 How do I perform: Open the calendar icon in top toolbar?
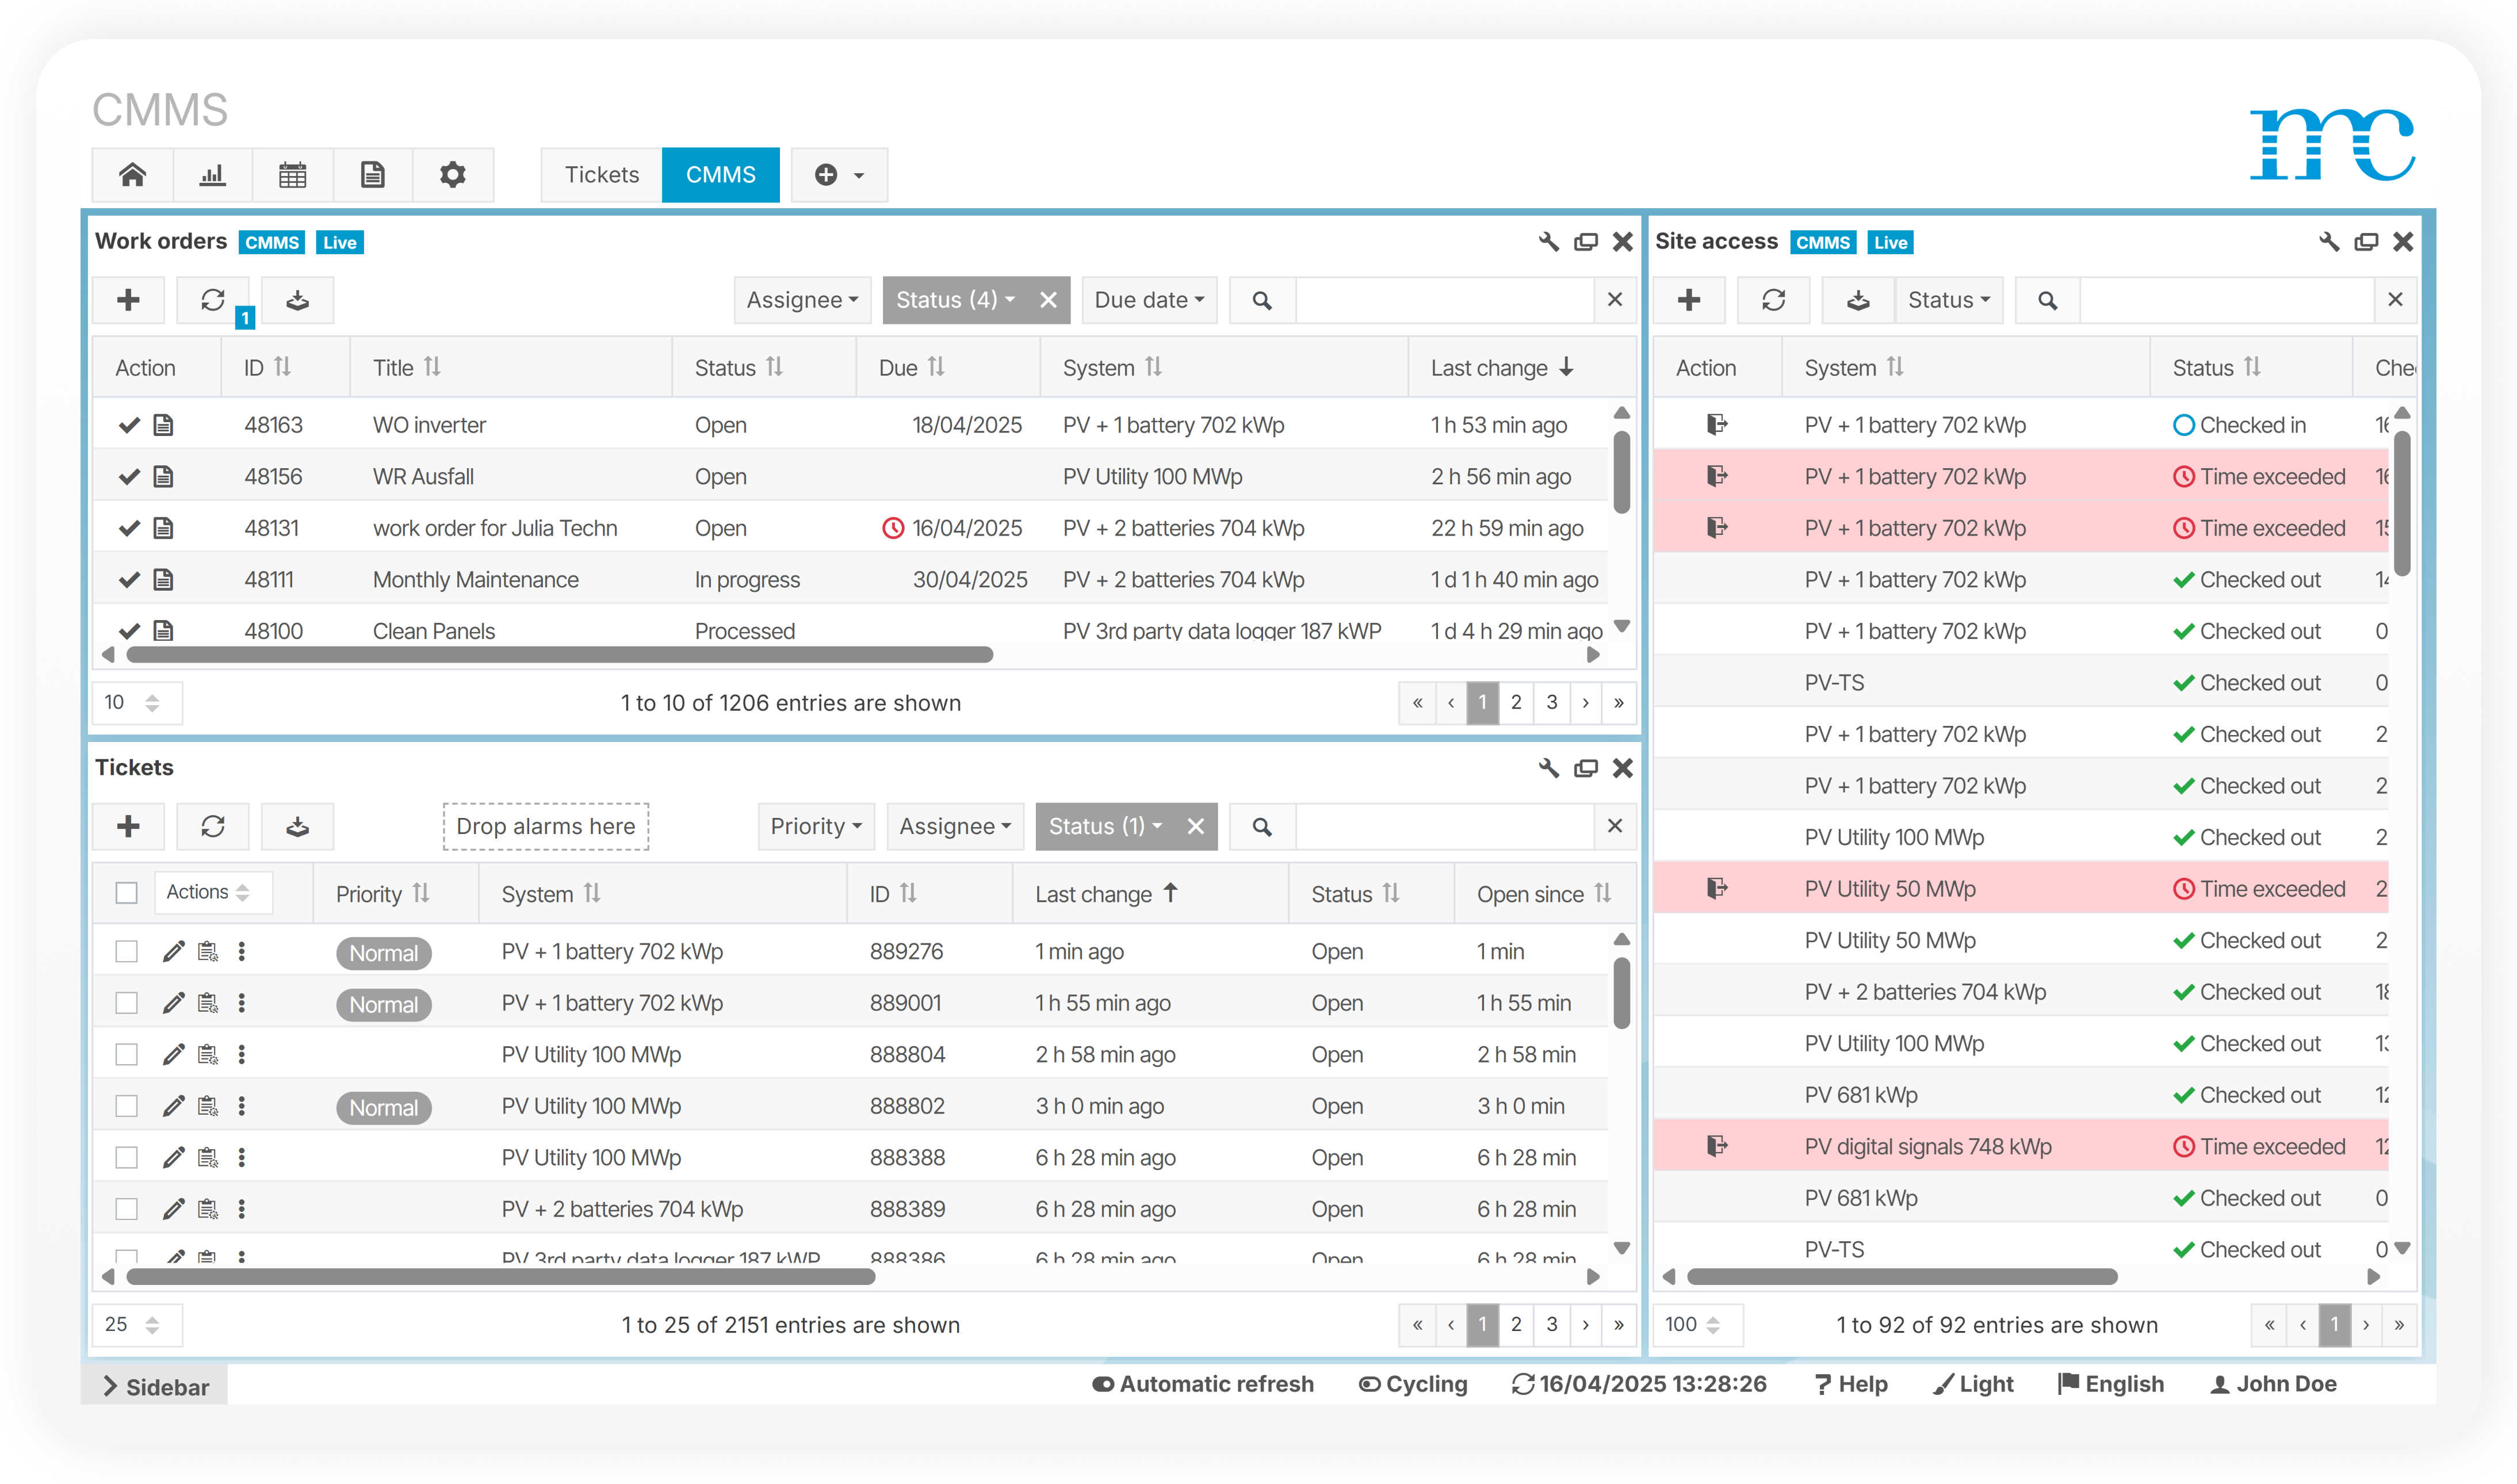tap(292, 175)
